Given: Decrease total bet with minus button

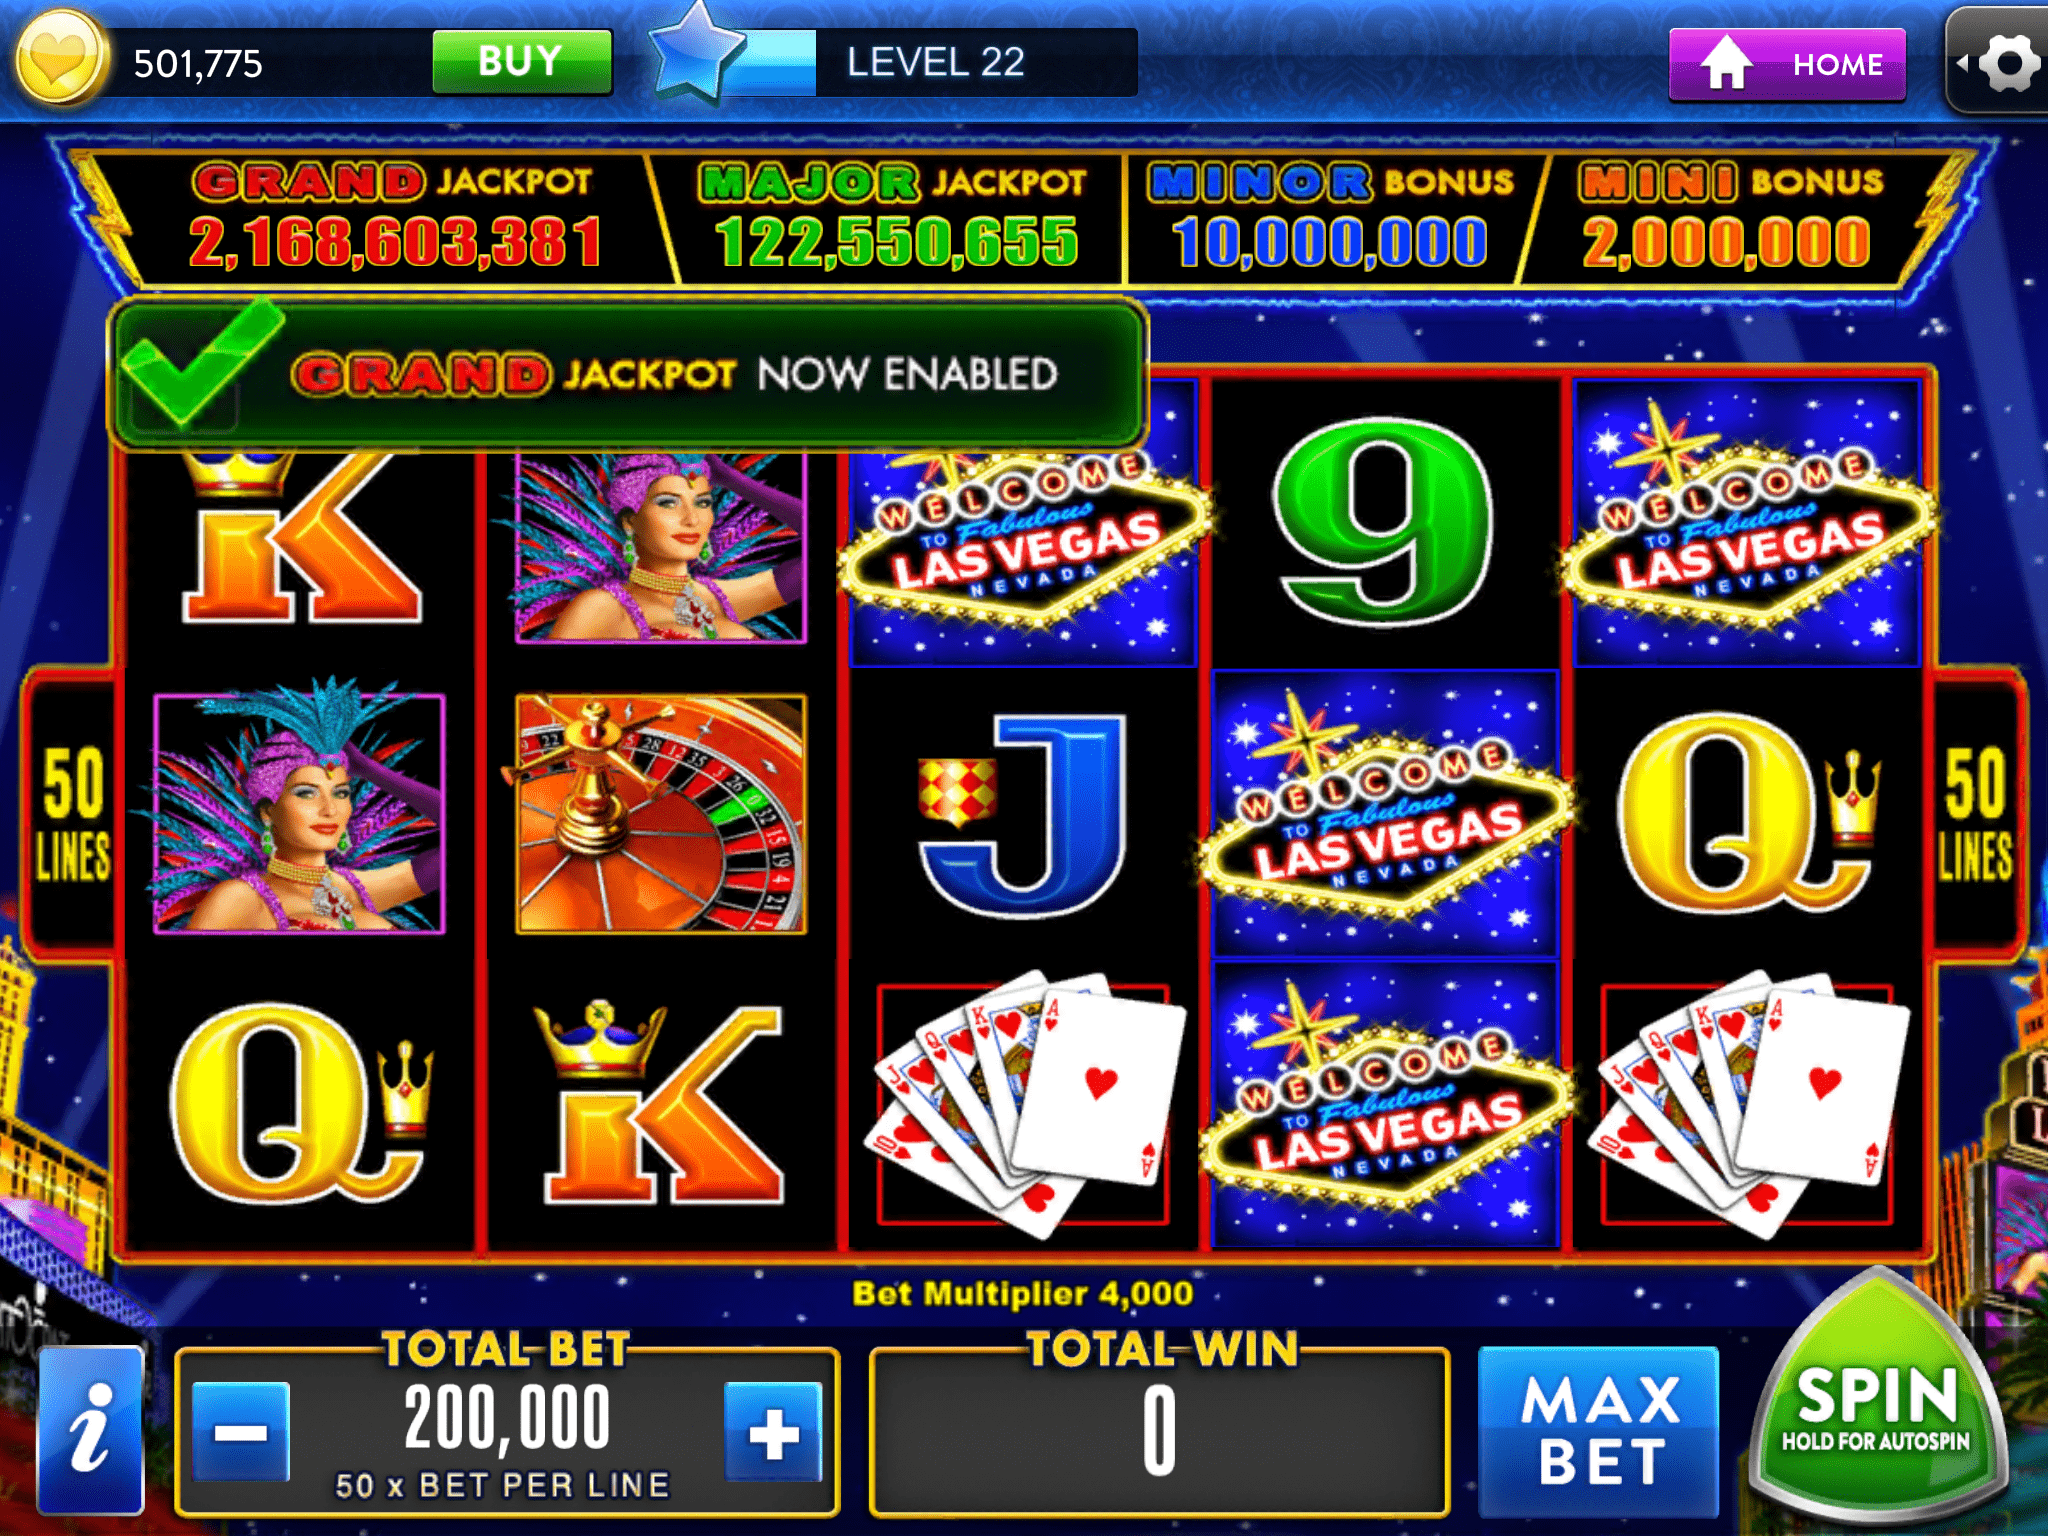Looking at the screenshot, I should tap(240, 1432).
